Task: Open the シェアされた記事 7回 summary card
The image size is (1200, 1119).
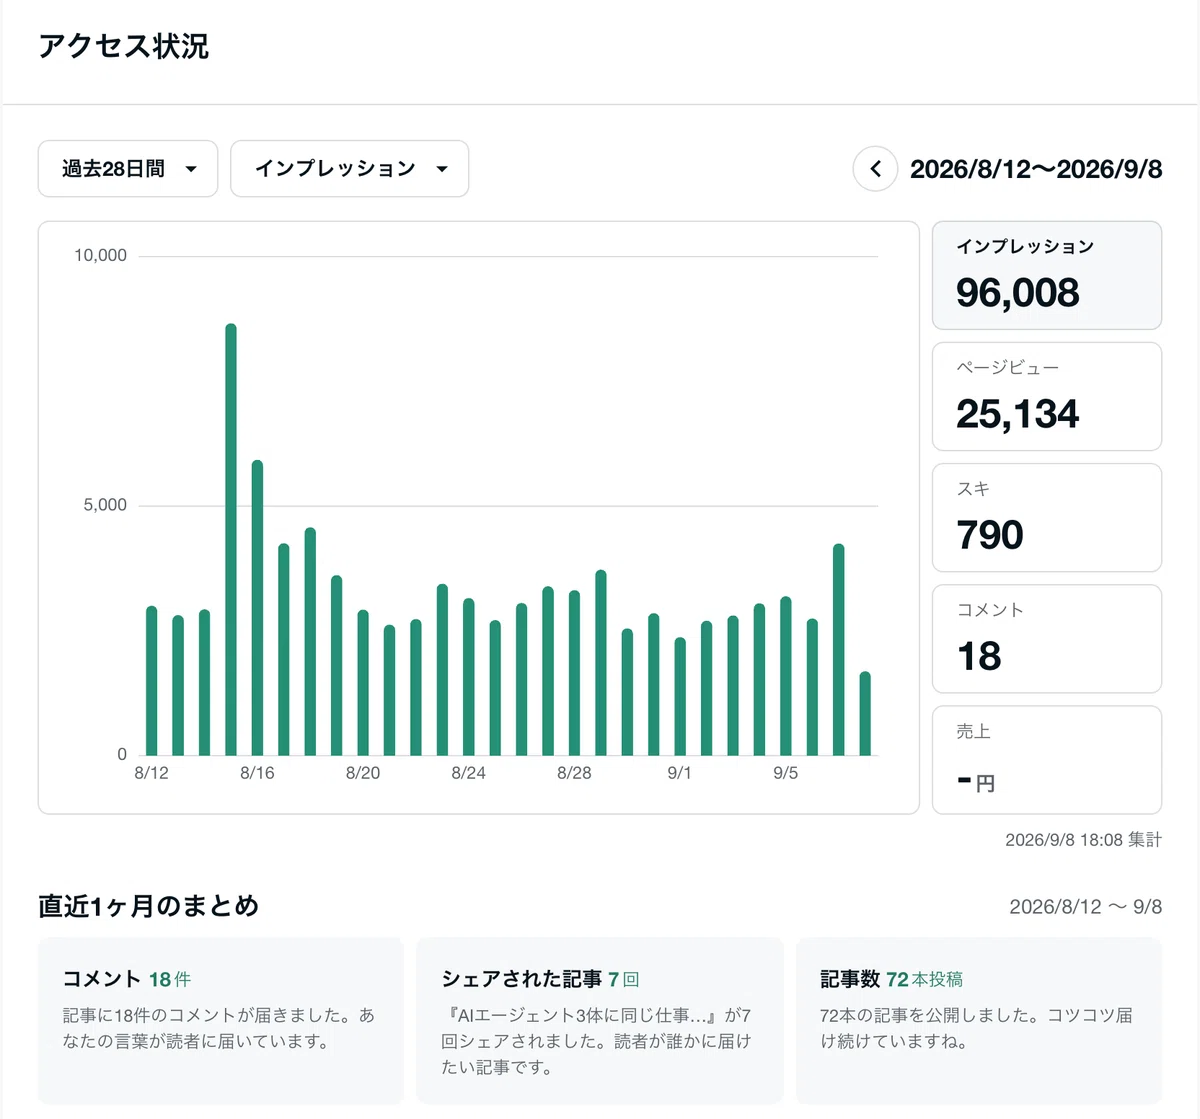Action: coord(600,1020)
